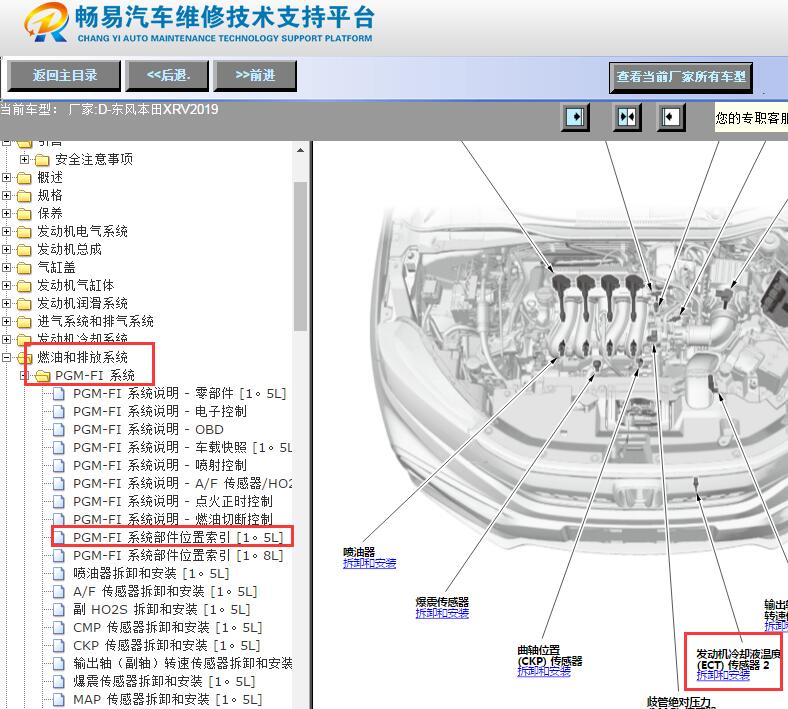788x709 pixels.
Task: Open PGM-FI 系统说明 - 零部件 [1。5L]
Action: point(179,393)
